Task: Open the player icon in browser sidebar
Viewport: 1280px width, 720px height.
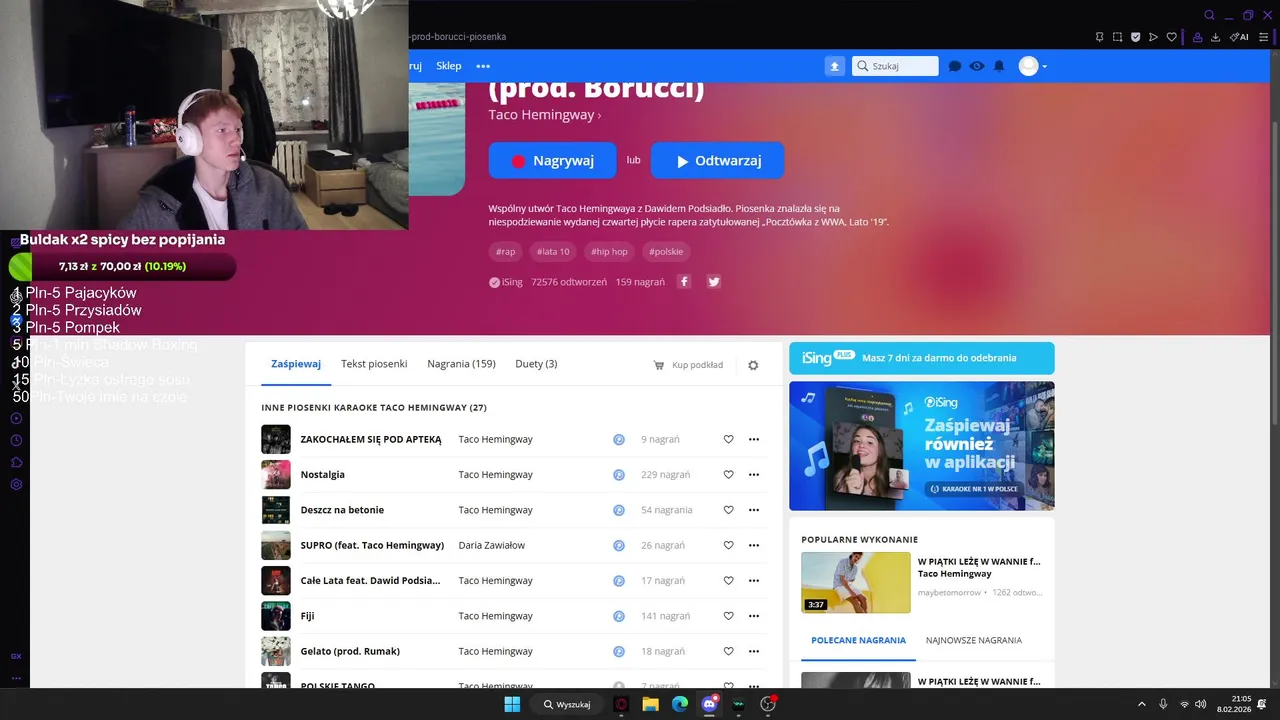Action: click(16, 418)
